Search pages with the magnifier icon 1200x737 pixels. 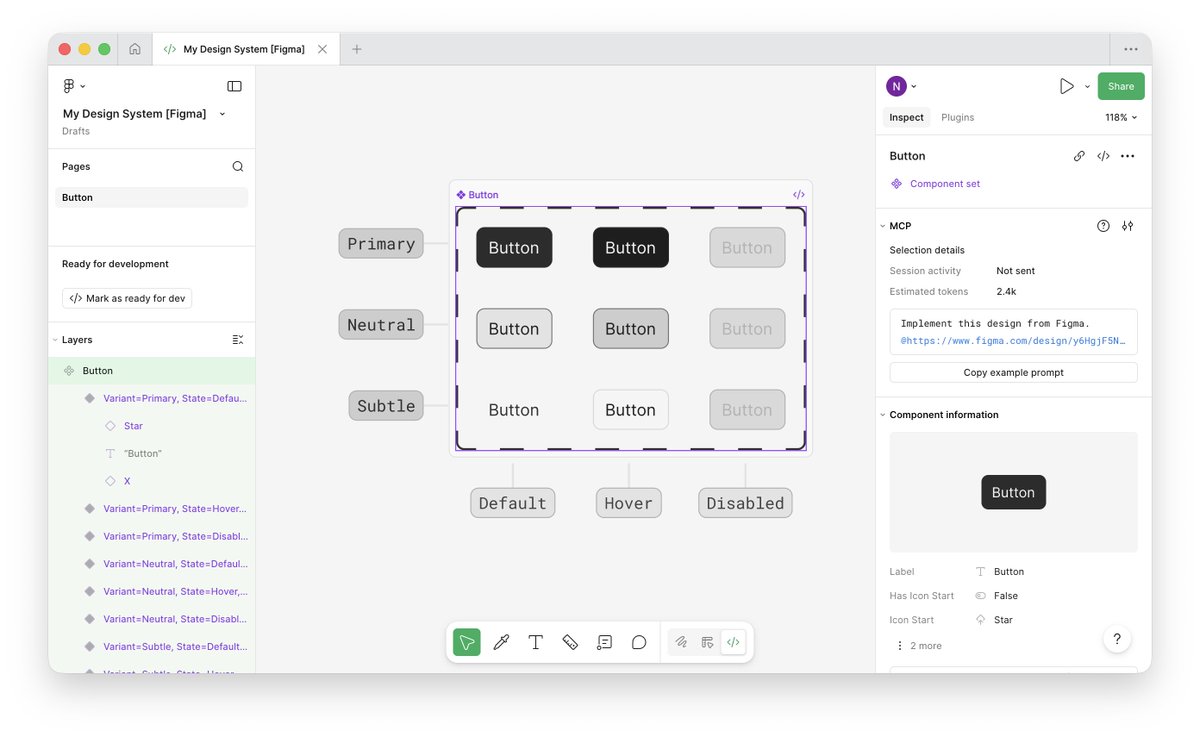coord(237,167)
